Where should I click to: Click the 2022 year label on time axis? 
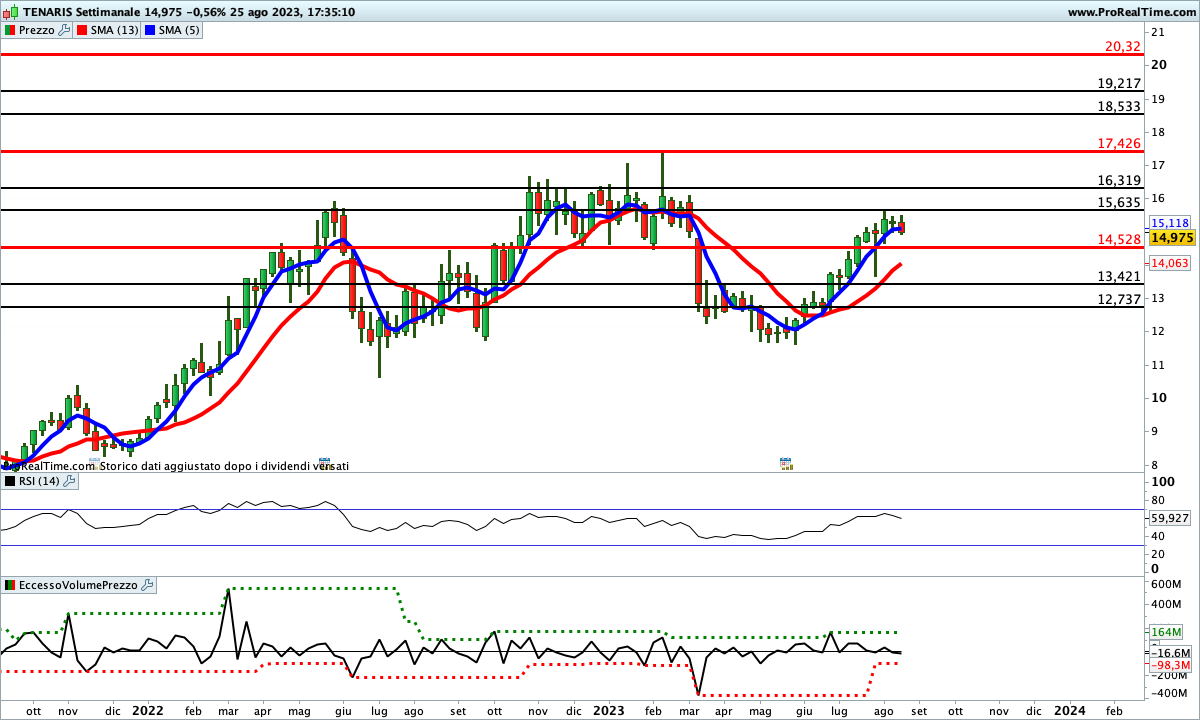point(147,710)
